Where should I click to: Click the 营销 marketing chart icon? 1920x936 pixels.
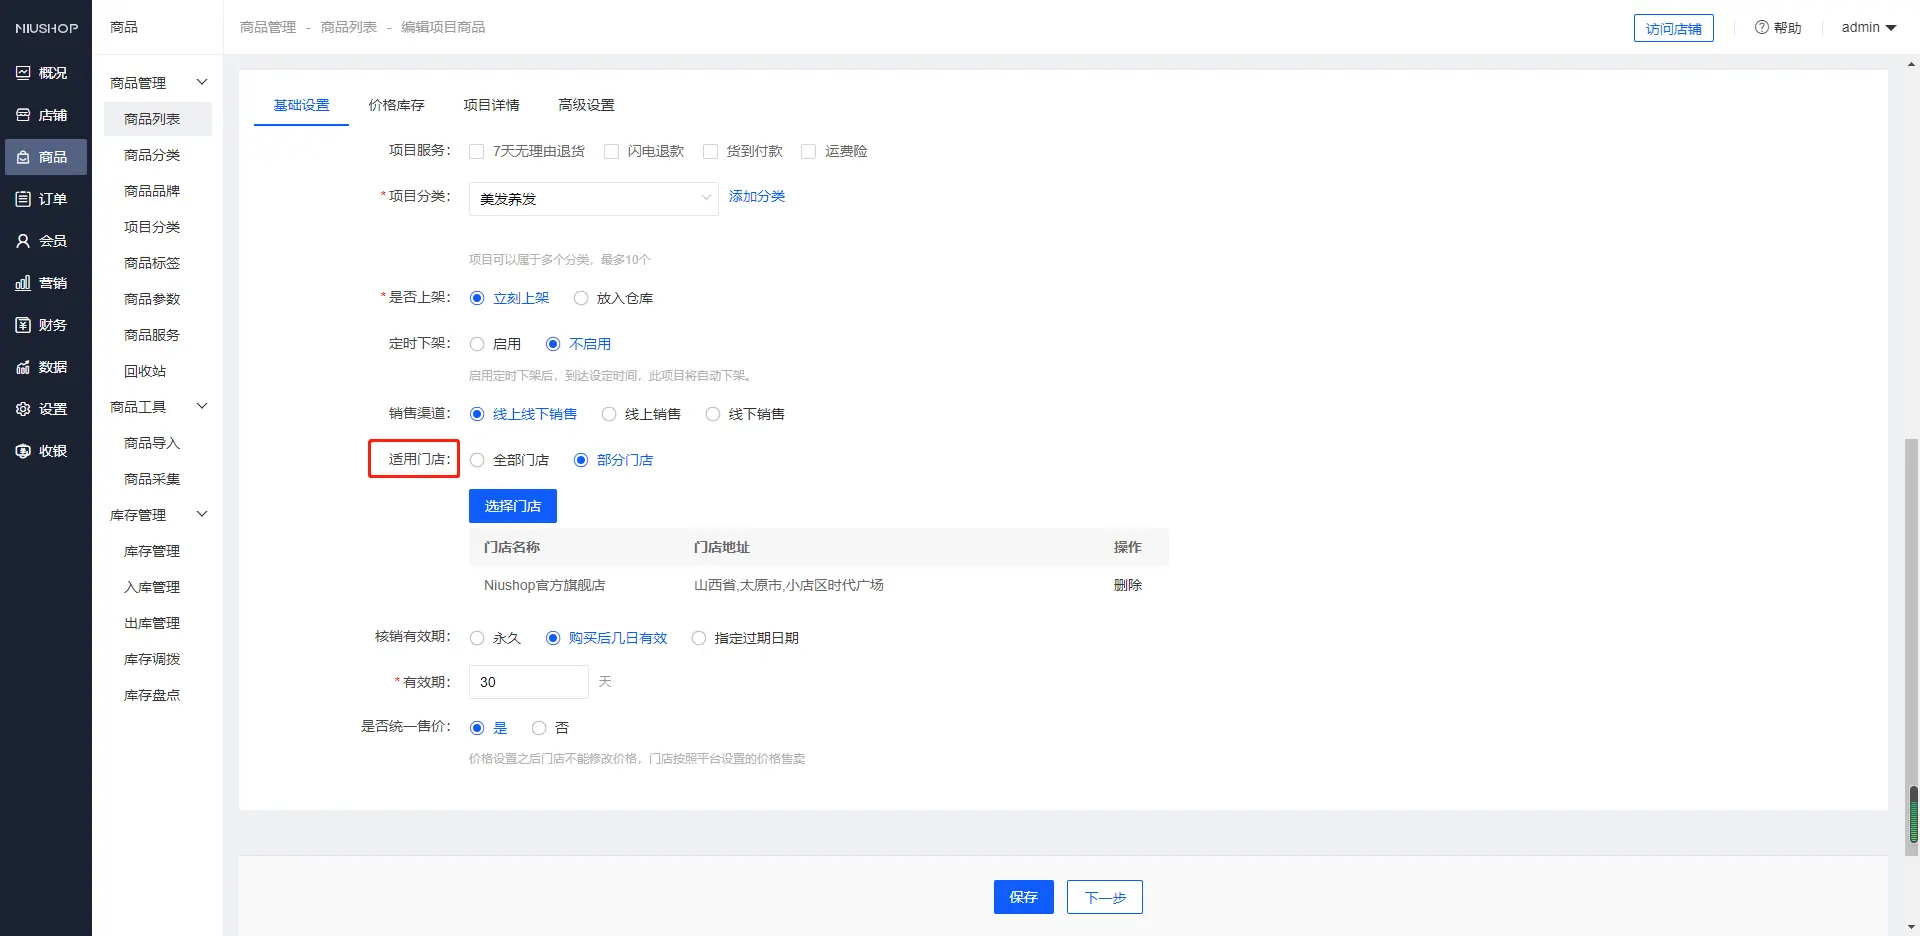click(x=23, y=283)
